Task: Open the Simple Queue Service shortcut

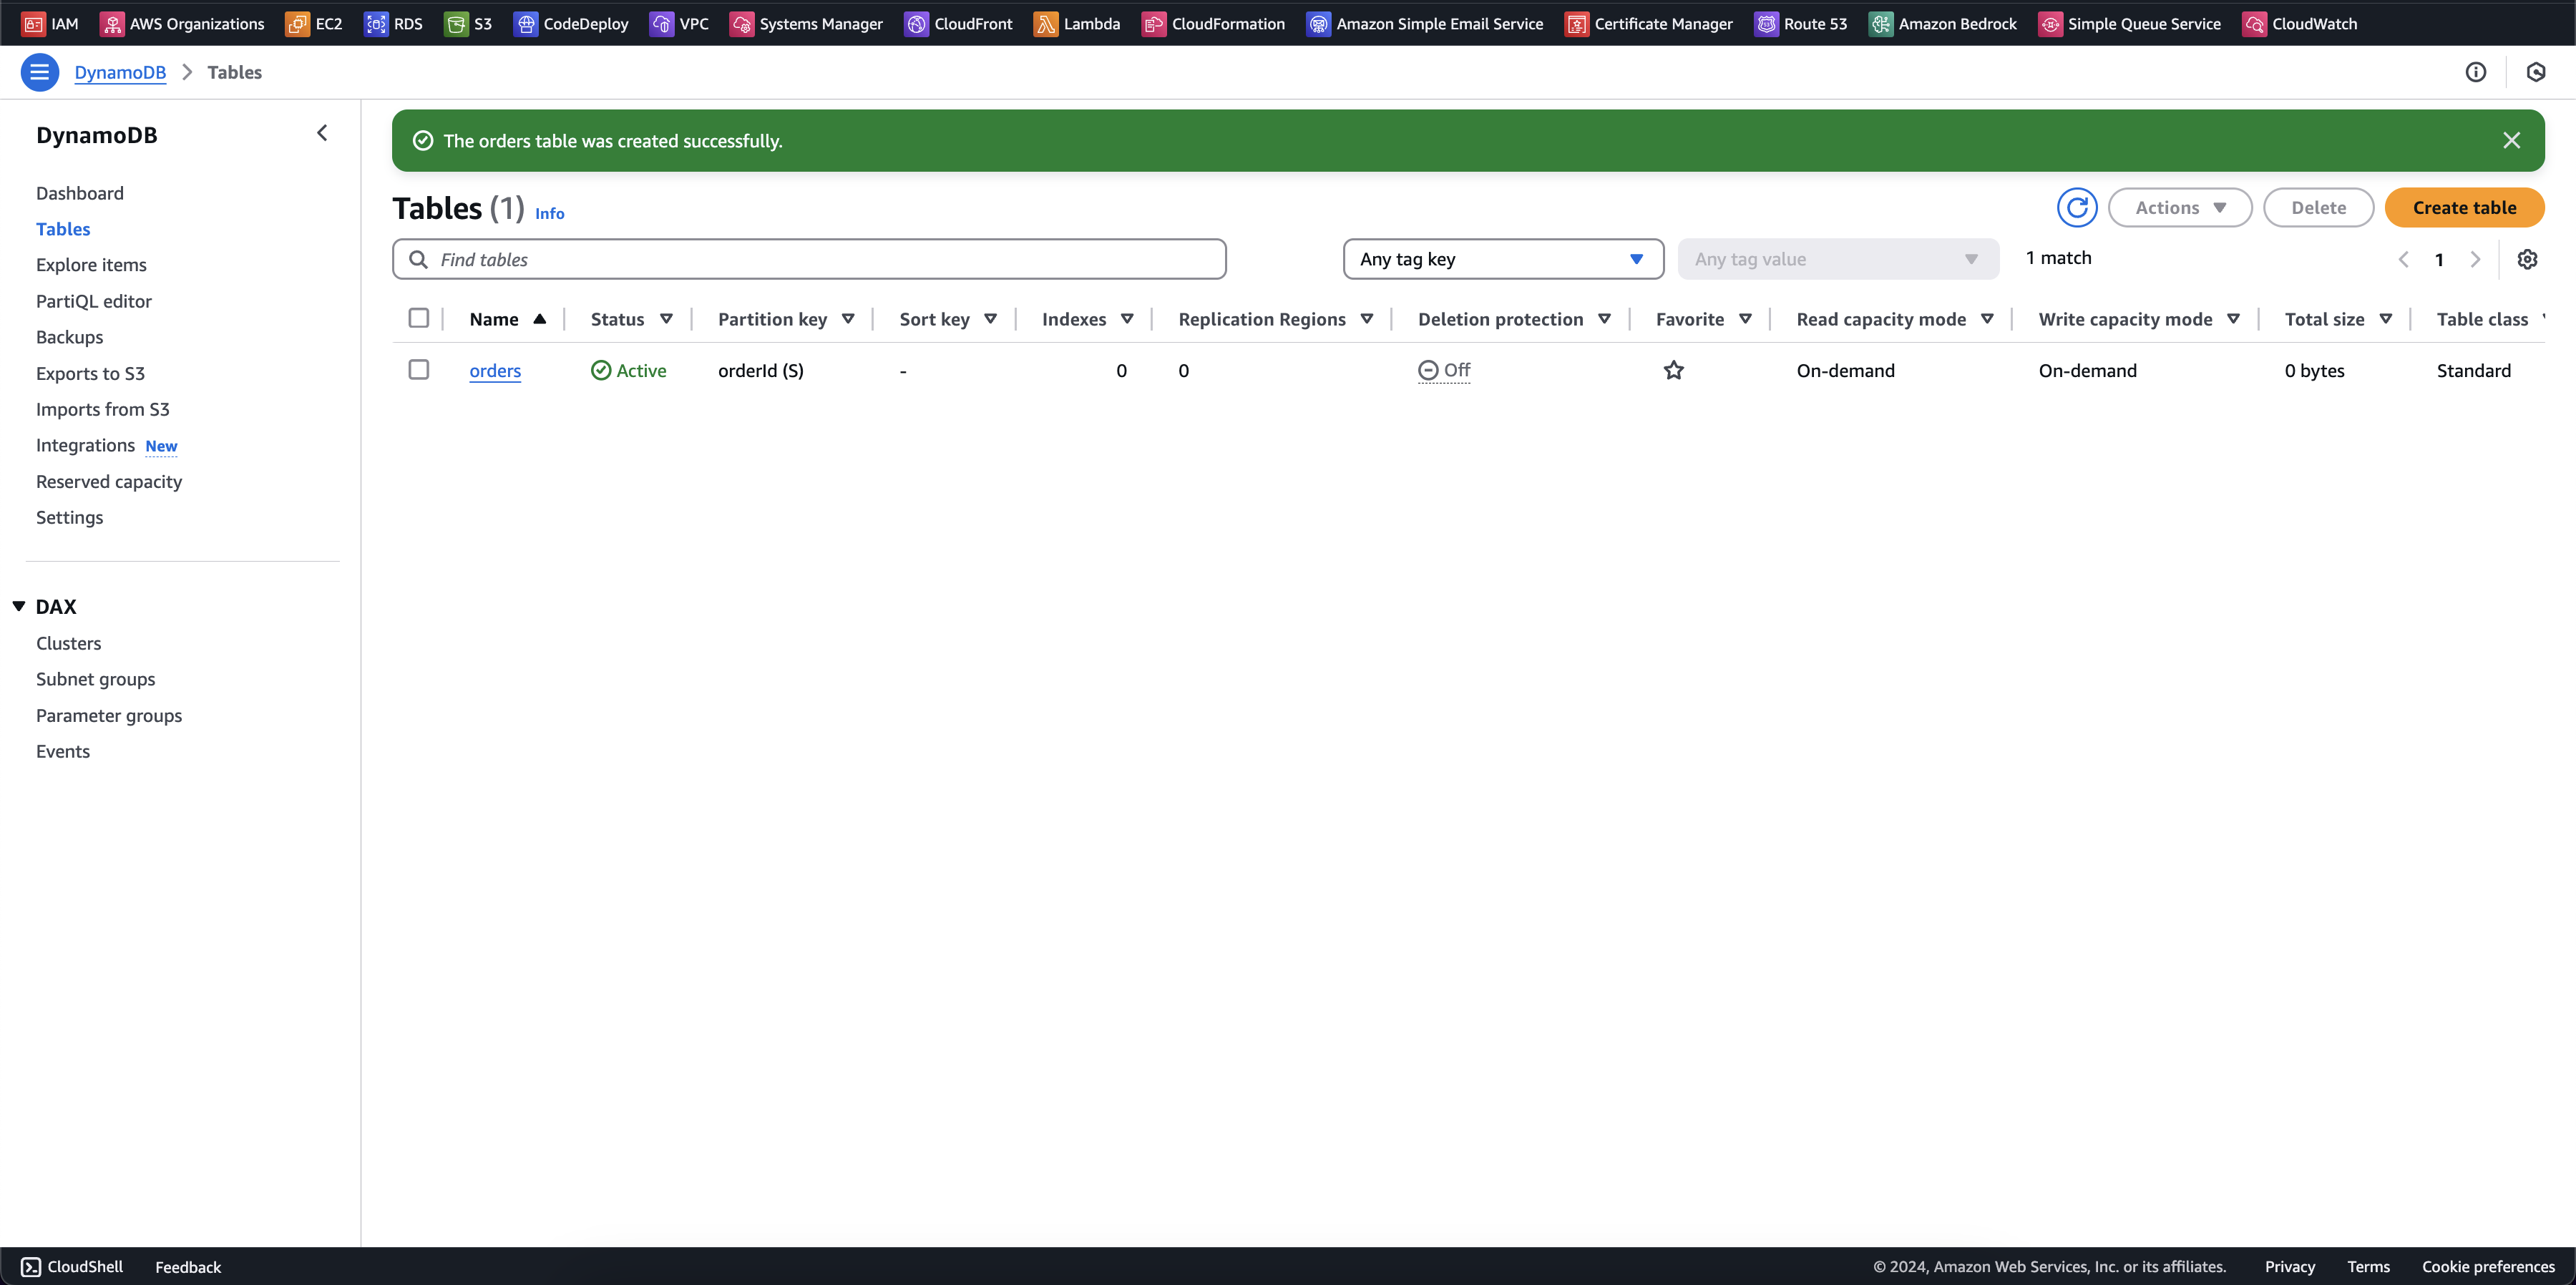Action: 2130,24
